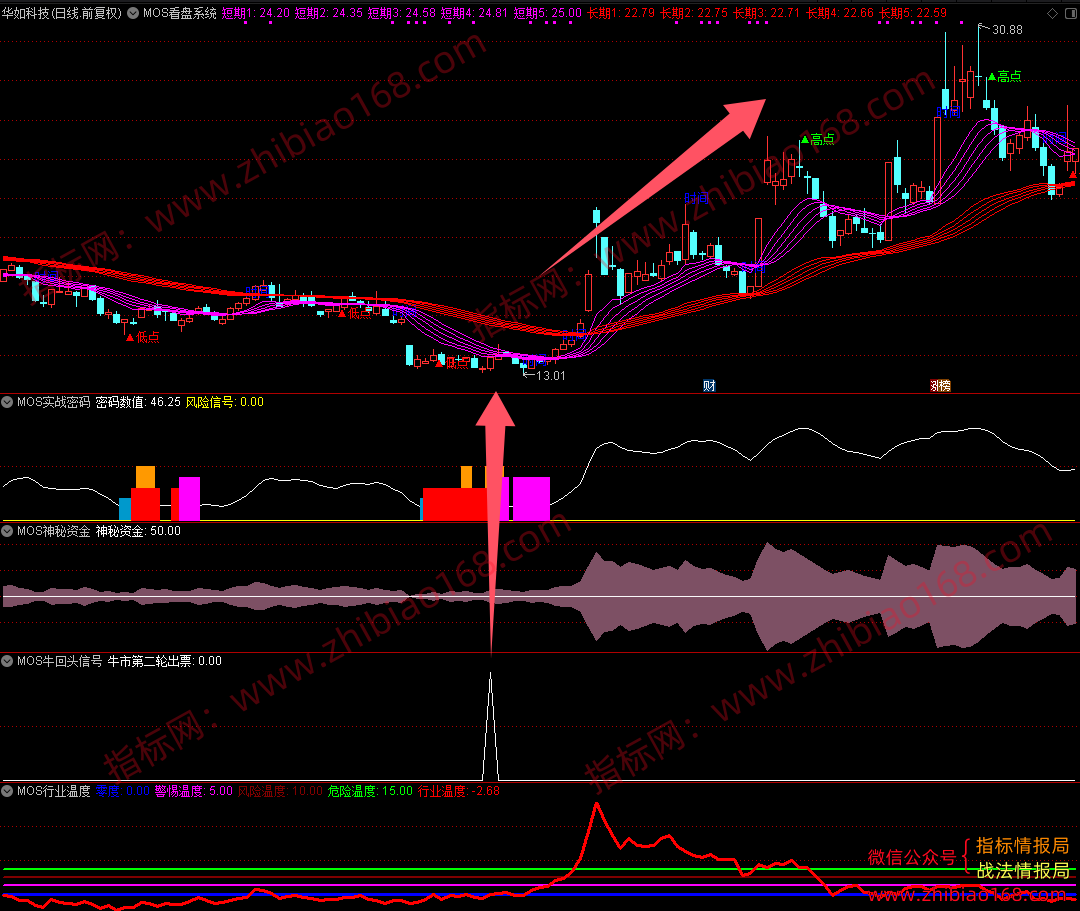Click the 风险温度: 10.00 legend entry
1080x911 pixels.
pyautogui.click(x=280, y=791)
